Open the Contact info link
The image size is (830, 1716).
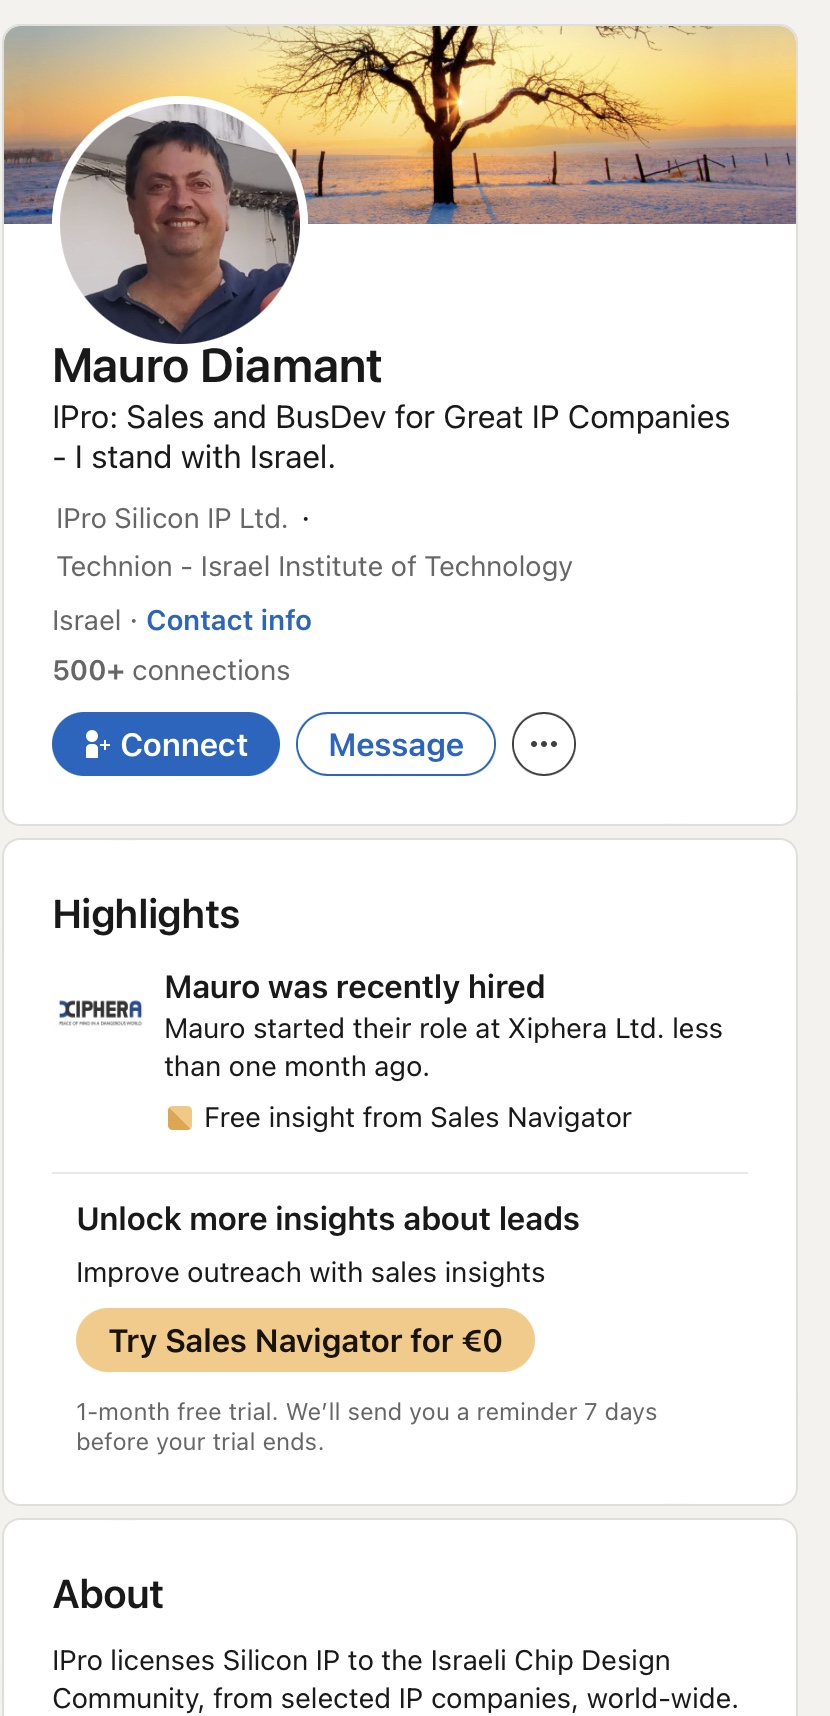229,621
